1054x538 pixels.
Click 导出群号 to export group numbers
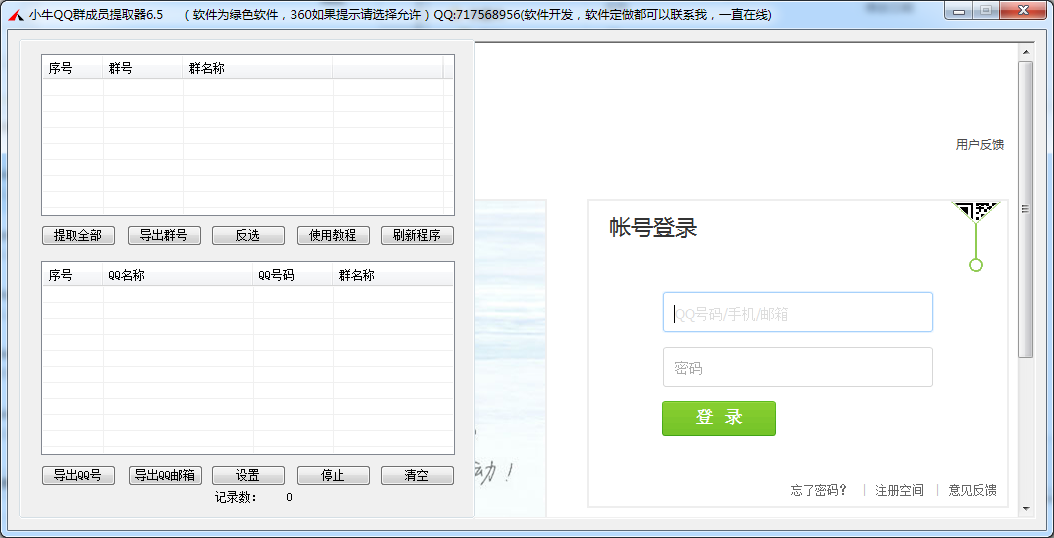pos(164,236)
